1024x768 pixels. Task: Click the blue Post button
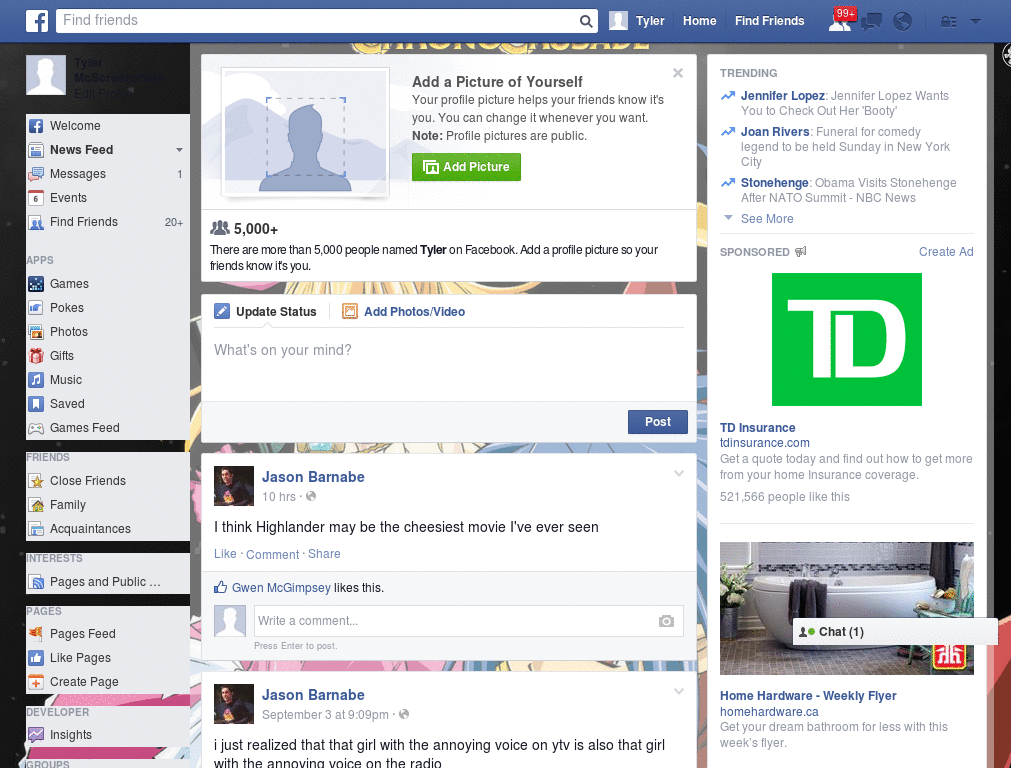pos(658,422)
